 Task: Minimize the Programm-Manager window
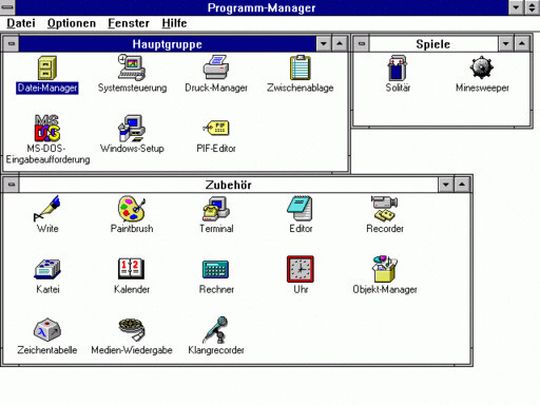[516, 7]
